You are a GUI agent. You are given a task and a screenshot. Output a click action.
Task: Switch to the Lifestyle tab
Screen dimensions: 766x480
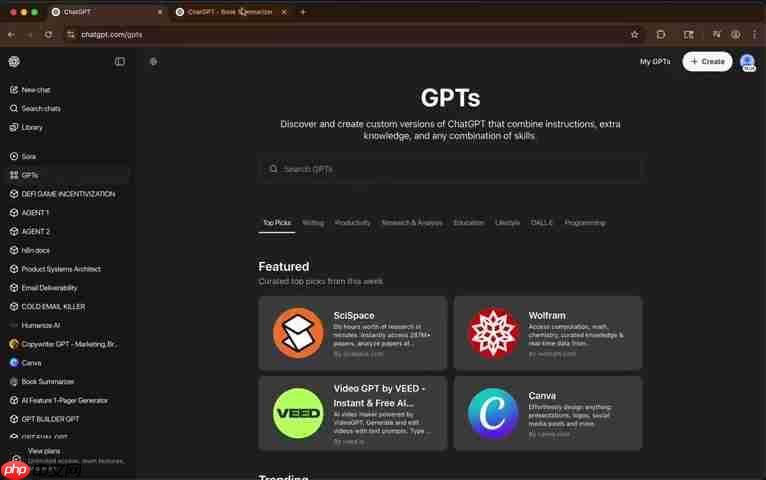[x=507, y=223]
